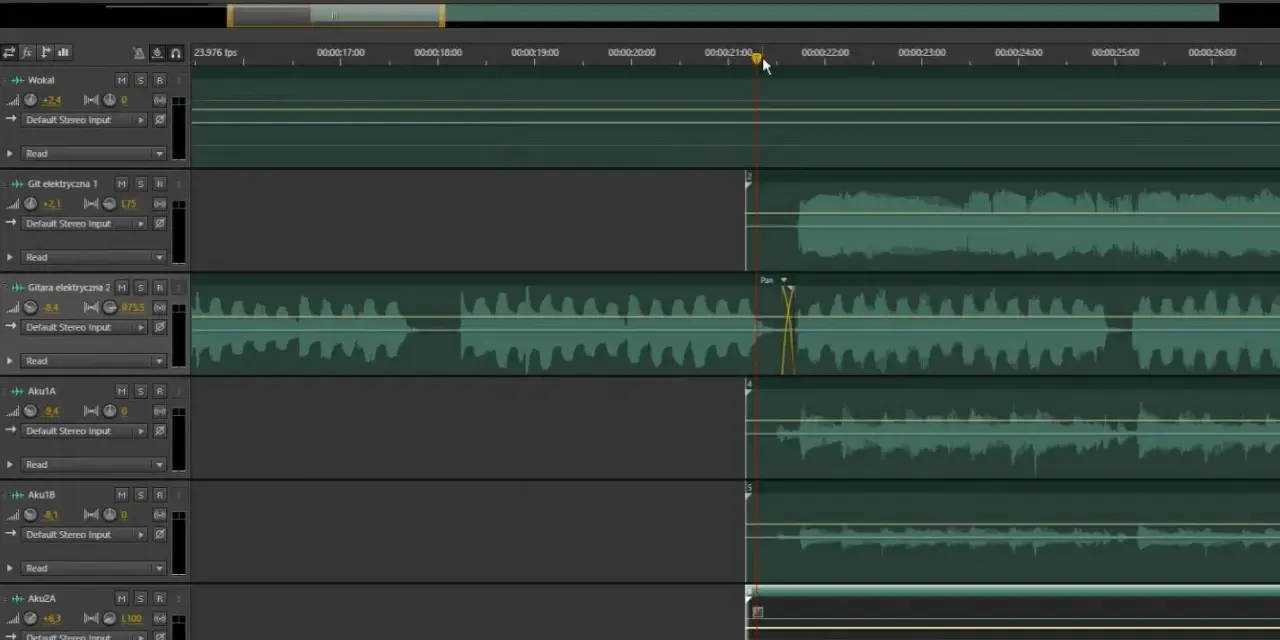Viewport: 1280px width, 640px height.
Task: Solo the Wokal track
Action: [141, 80]
